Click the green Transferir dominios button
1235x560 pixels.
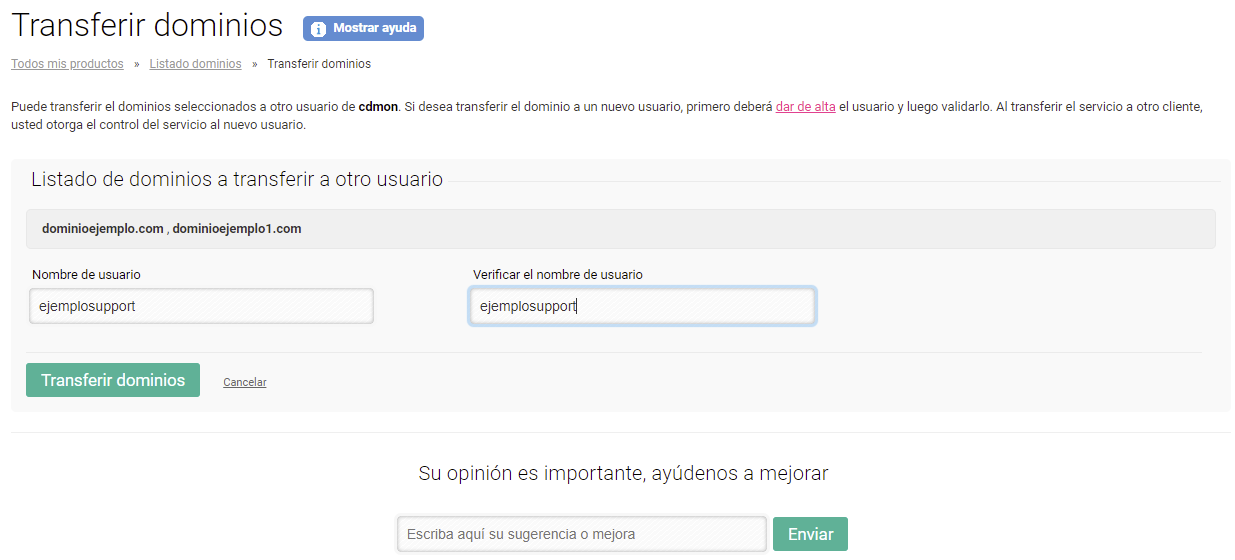click(x=113, y=380)
